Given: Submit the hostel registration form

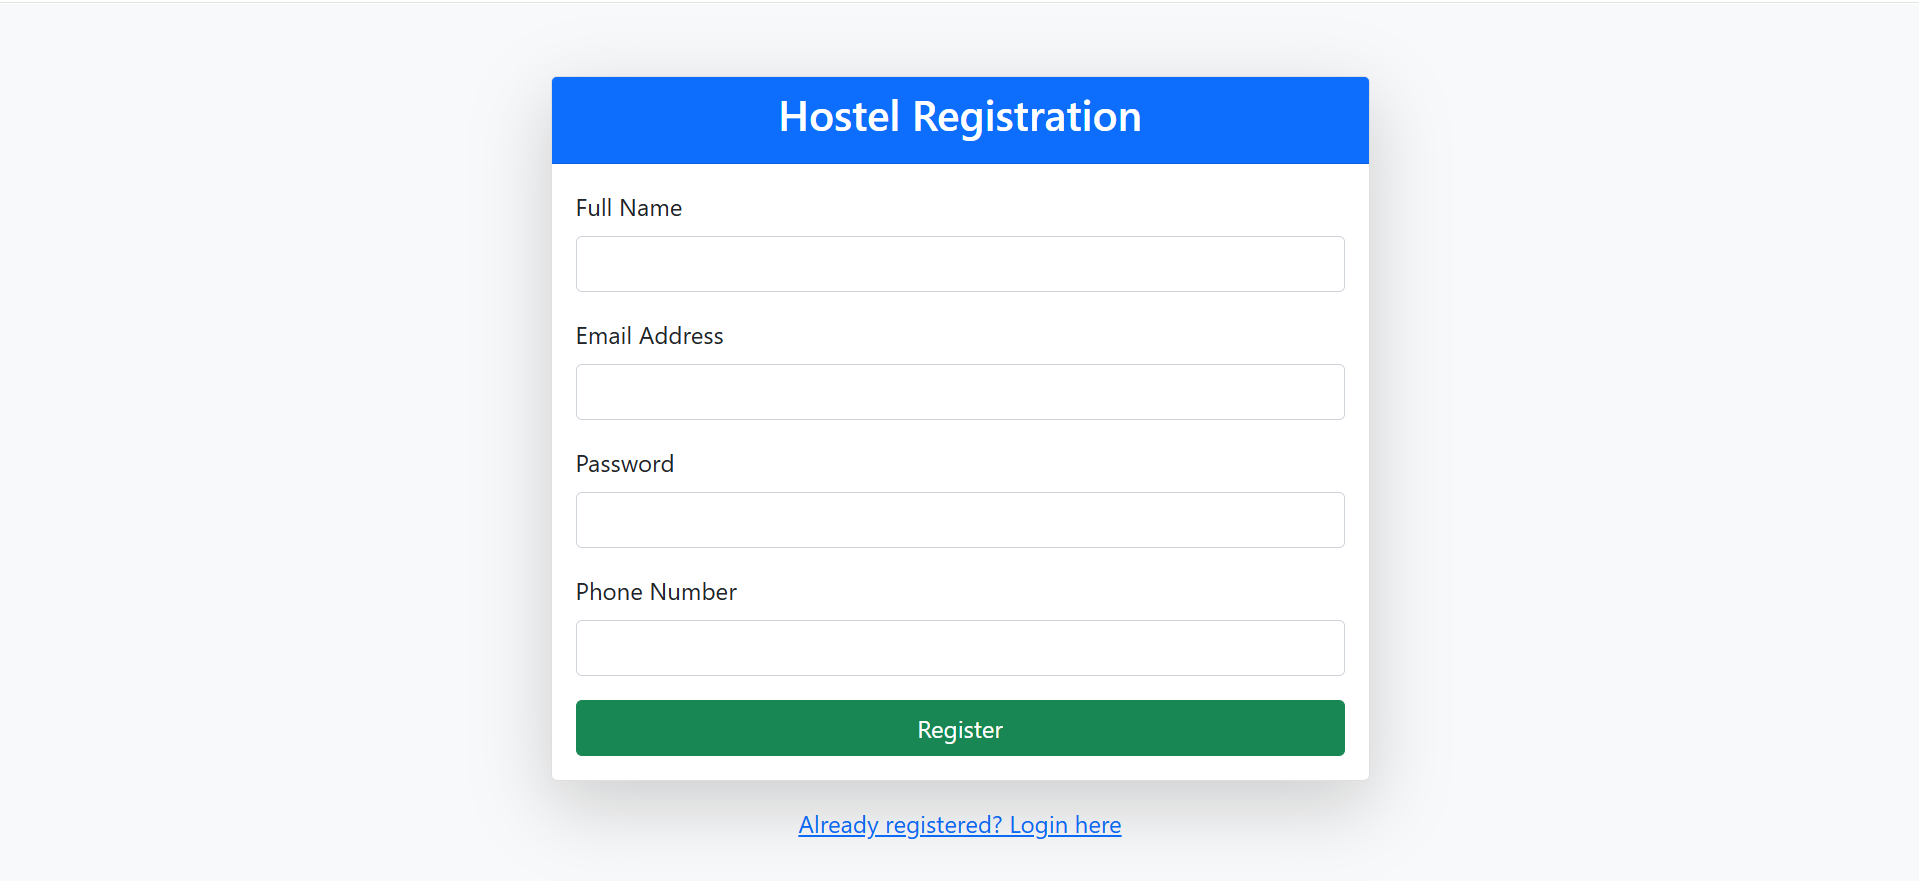Looking at the screenshot, I should (960, 728).
